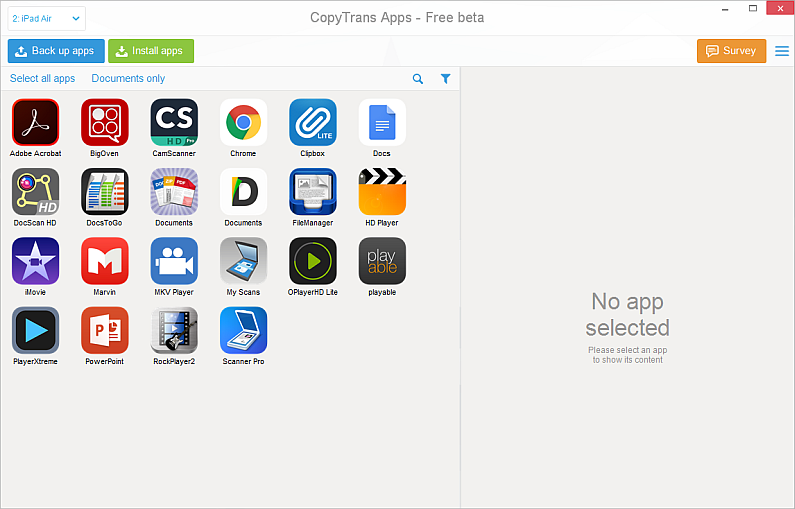
Task: Select the Clipbox app icon
Action: tap(313, 122)
